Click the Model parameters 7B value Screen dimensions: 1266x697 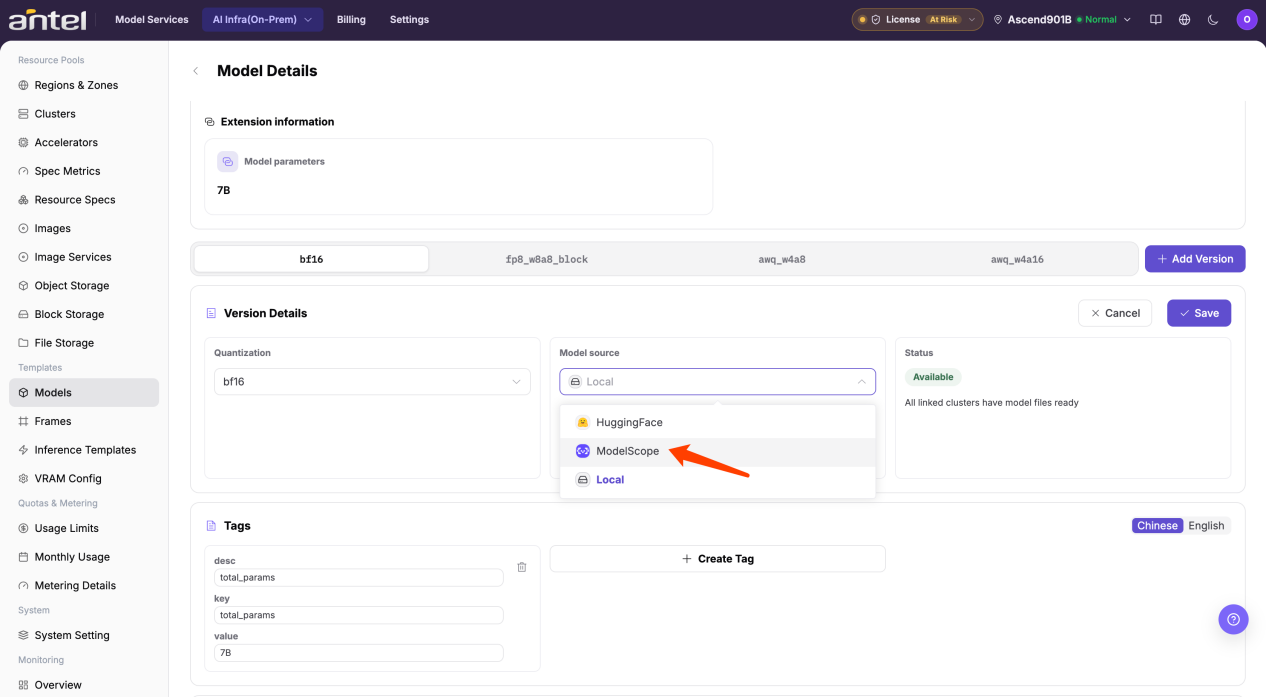[x=224, y=190]
